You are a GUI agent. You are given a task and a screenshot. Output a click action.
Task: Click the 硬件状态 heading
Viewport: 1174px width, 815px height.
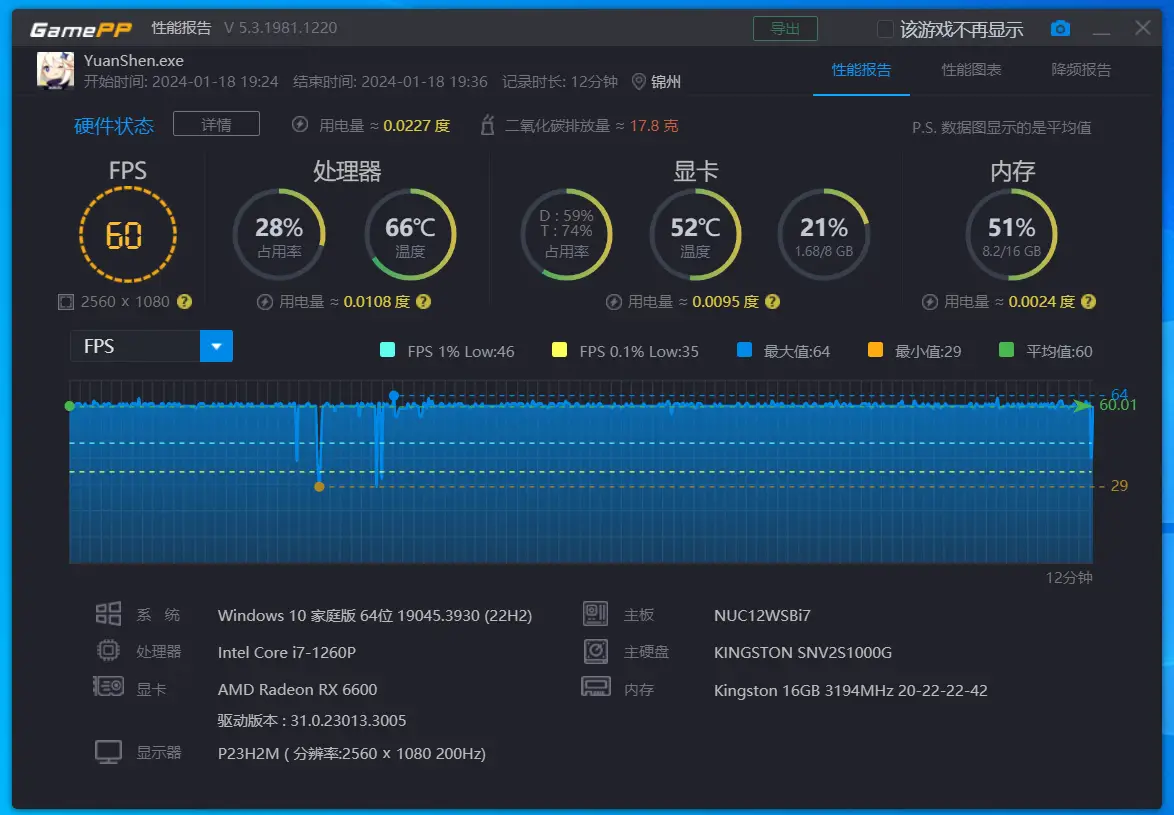114,125
